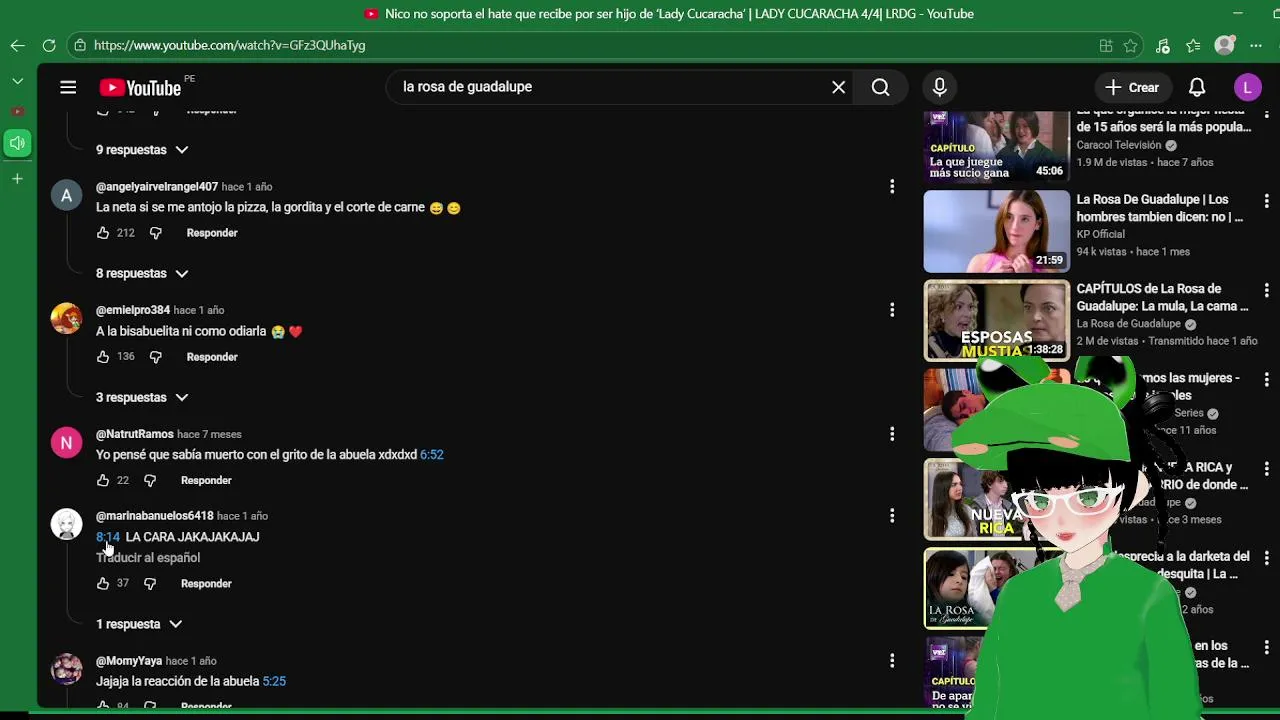Open @NatrutRamos channel from username
The height and width of the screenshot is (720, 1280).
point(135,434)
